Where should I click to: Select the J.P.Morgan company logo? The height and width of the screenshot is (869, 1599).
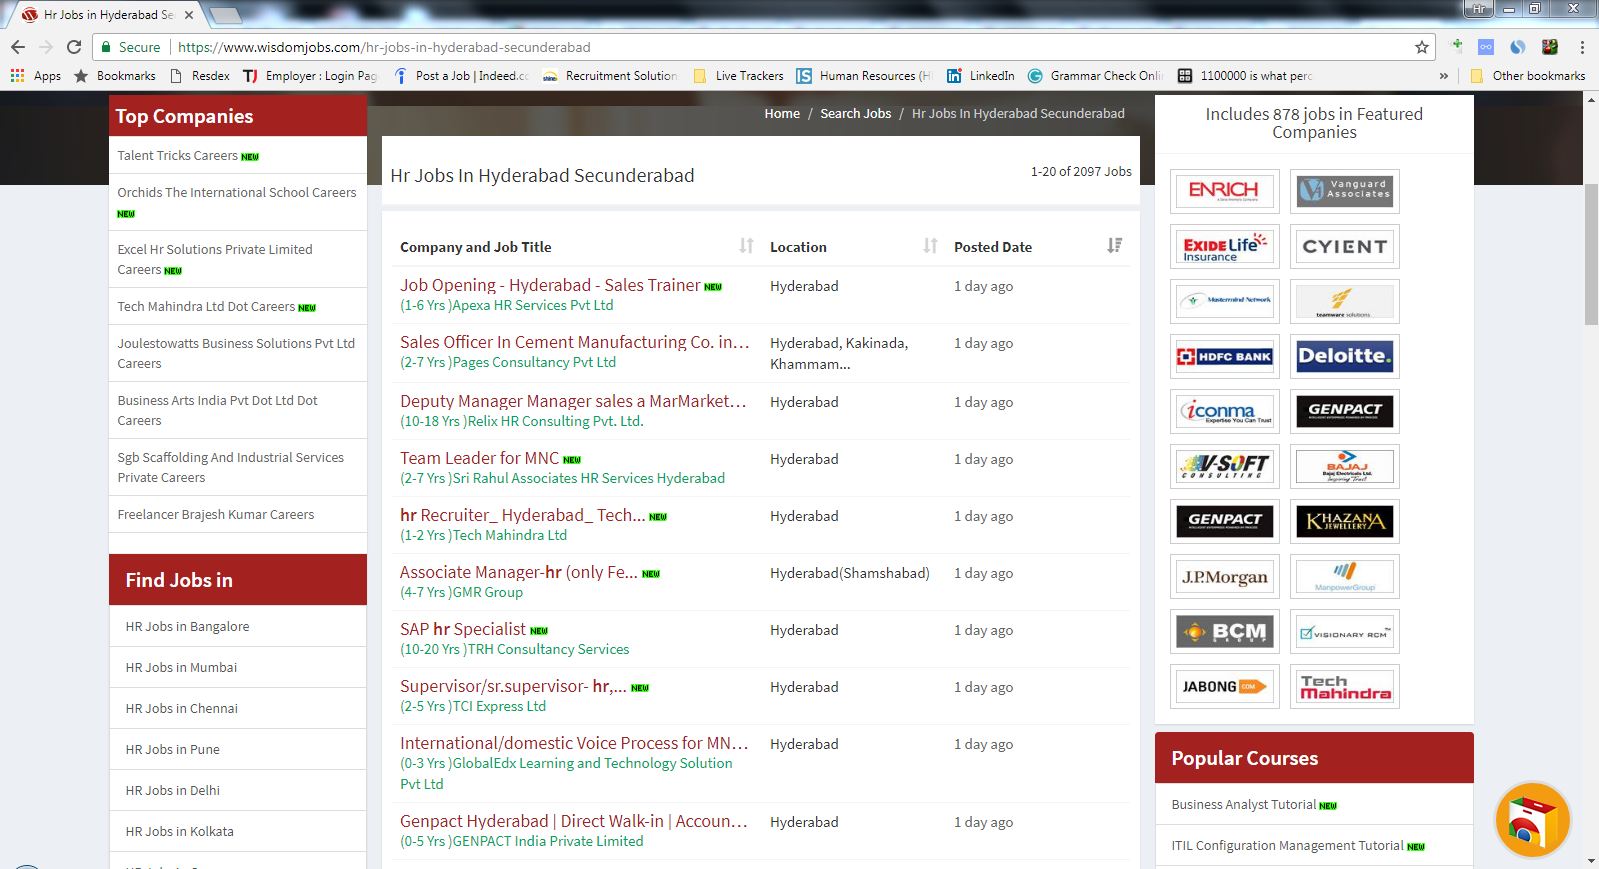(x=1224, y=577)
